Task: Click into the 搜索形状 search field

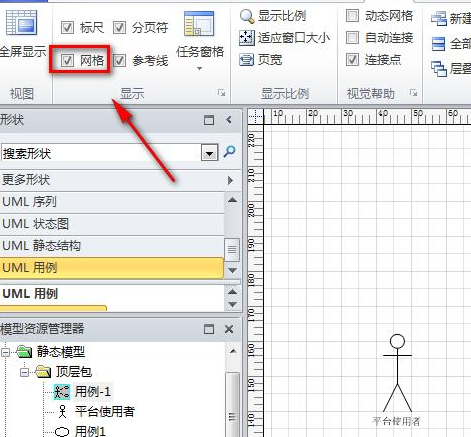Action: (101, 153)
